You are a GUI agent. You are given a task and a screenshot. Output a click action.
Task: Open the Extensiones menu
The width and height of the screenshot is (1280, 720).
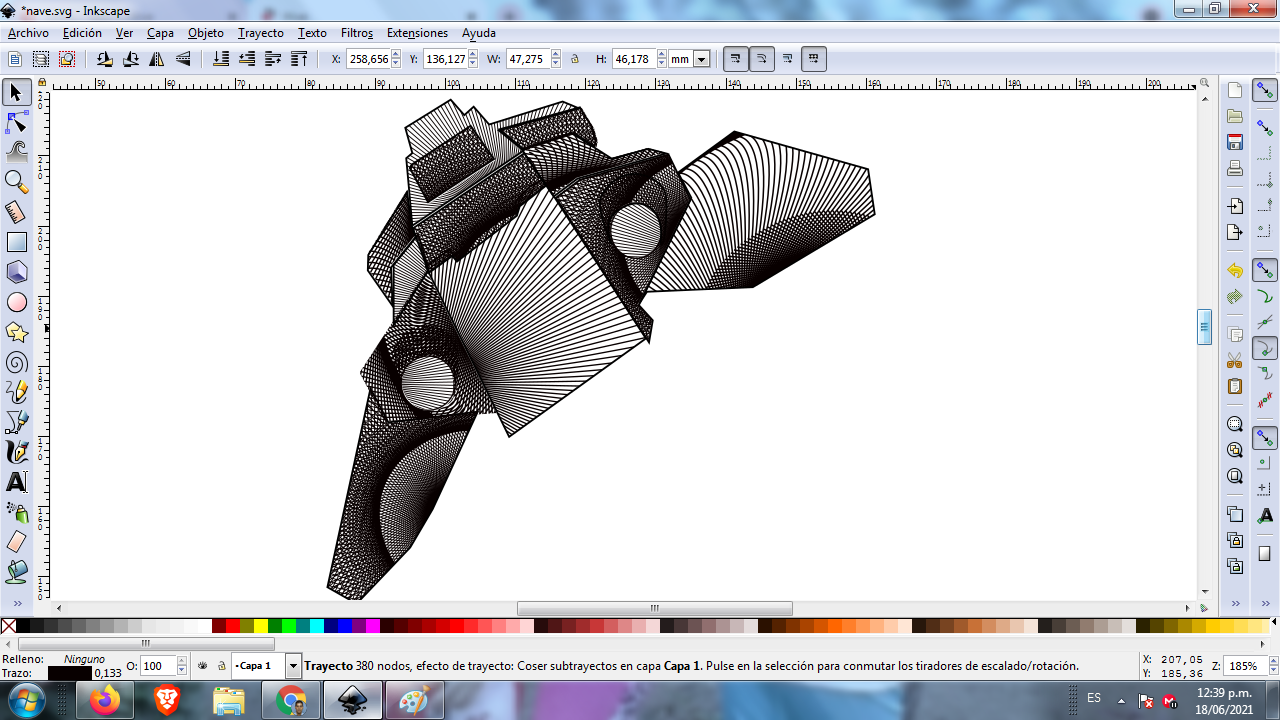(x=418, y=33)
